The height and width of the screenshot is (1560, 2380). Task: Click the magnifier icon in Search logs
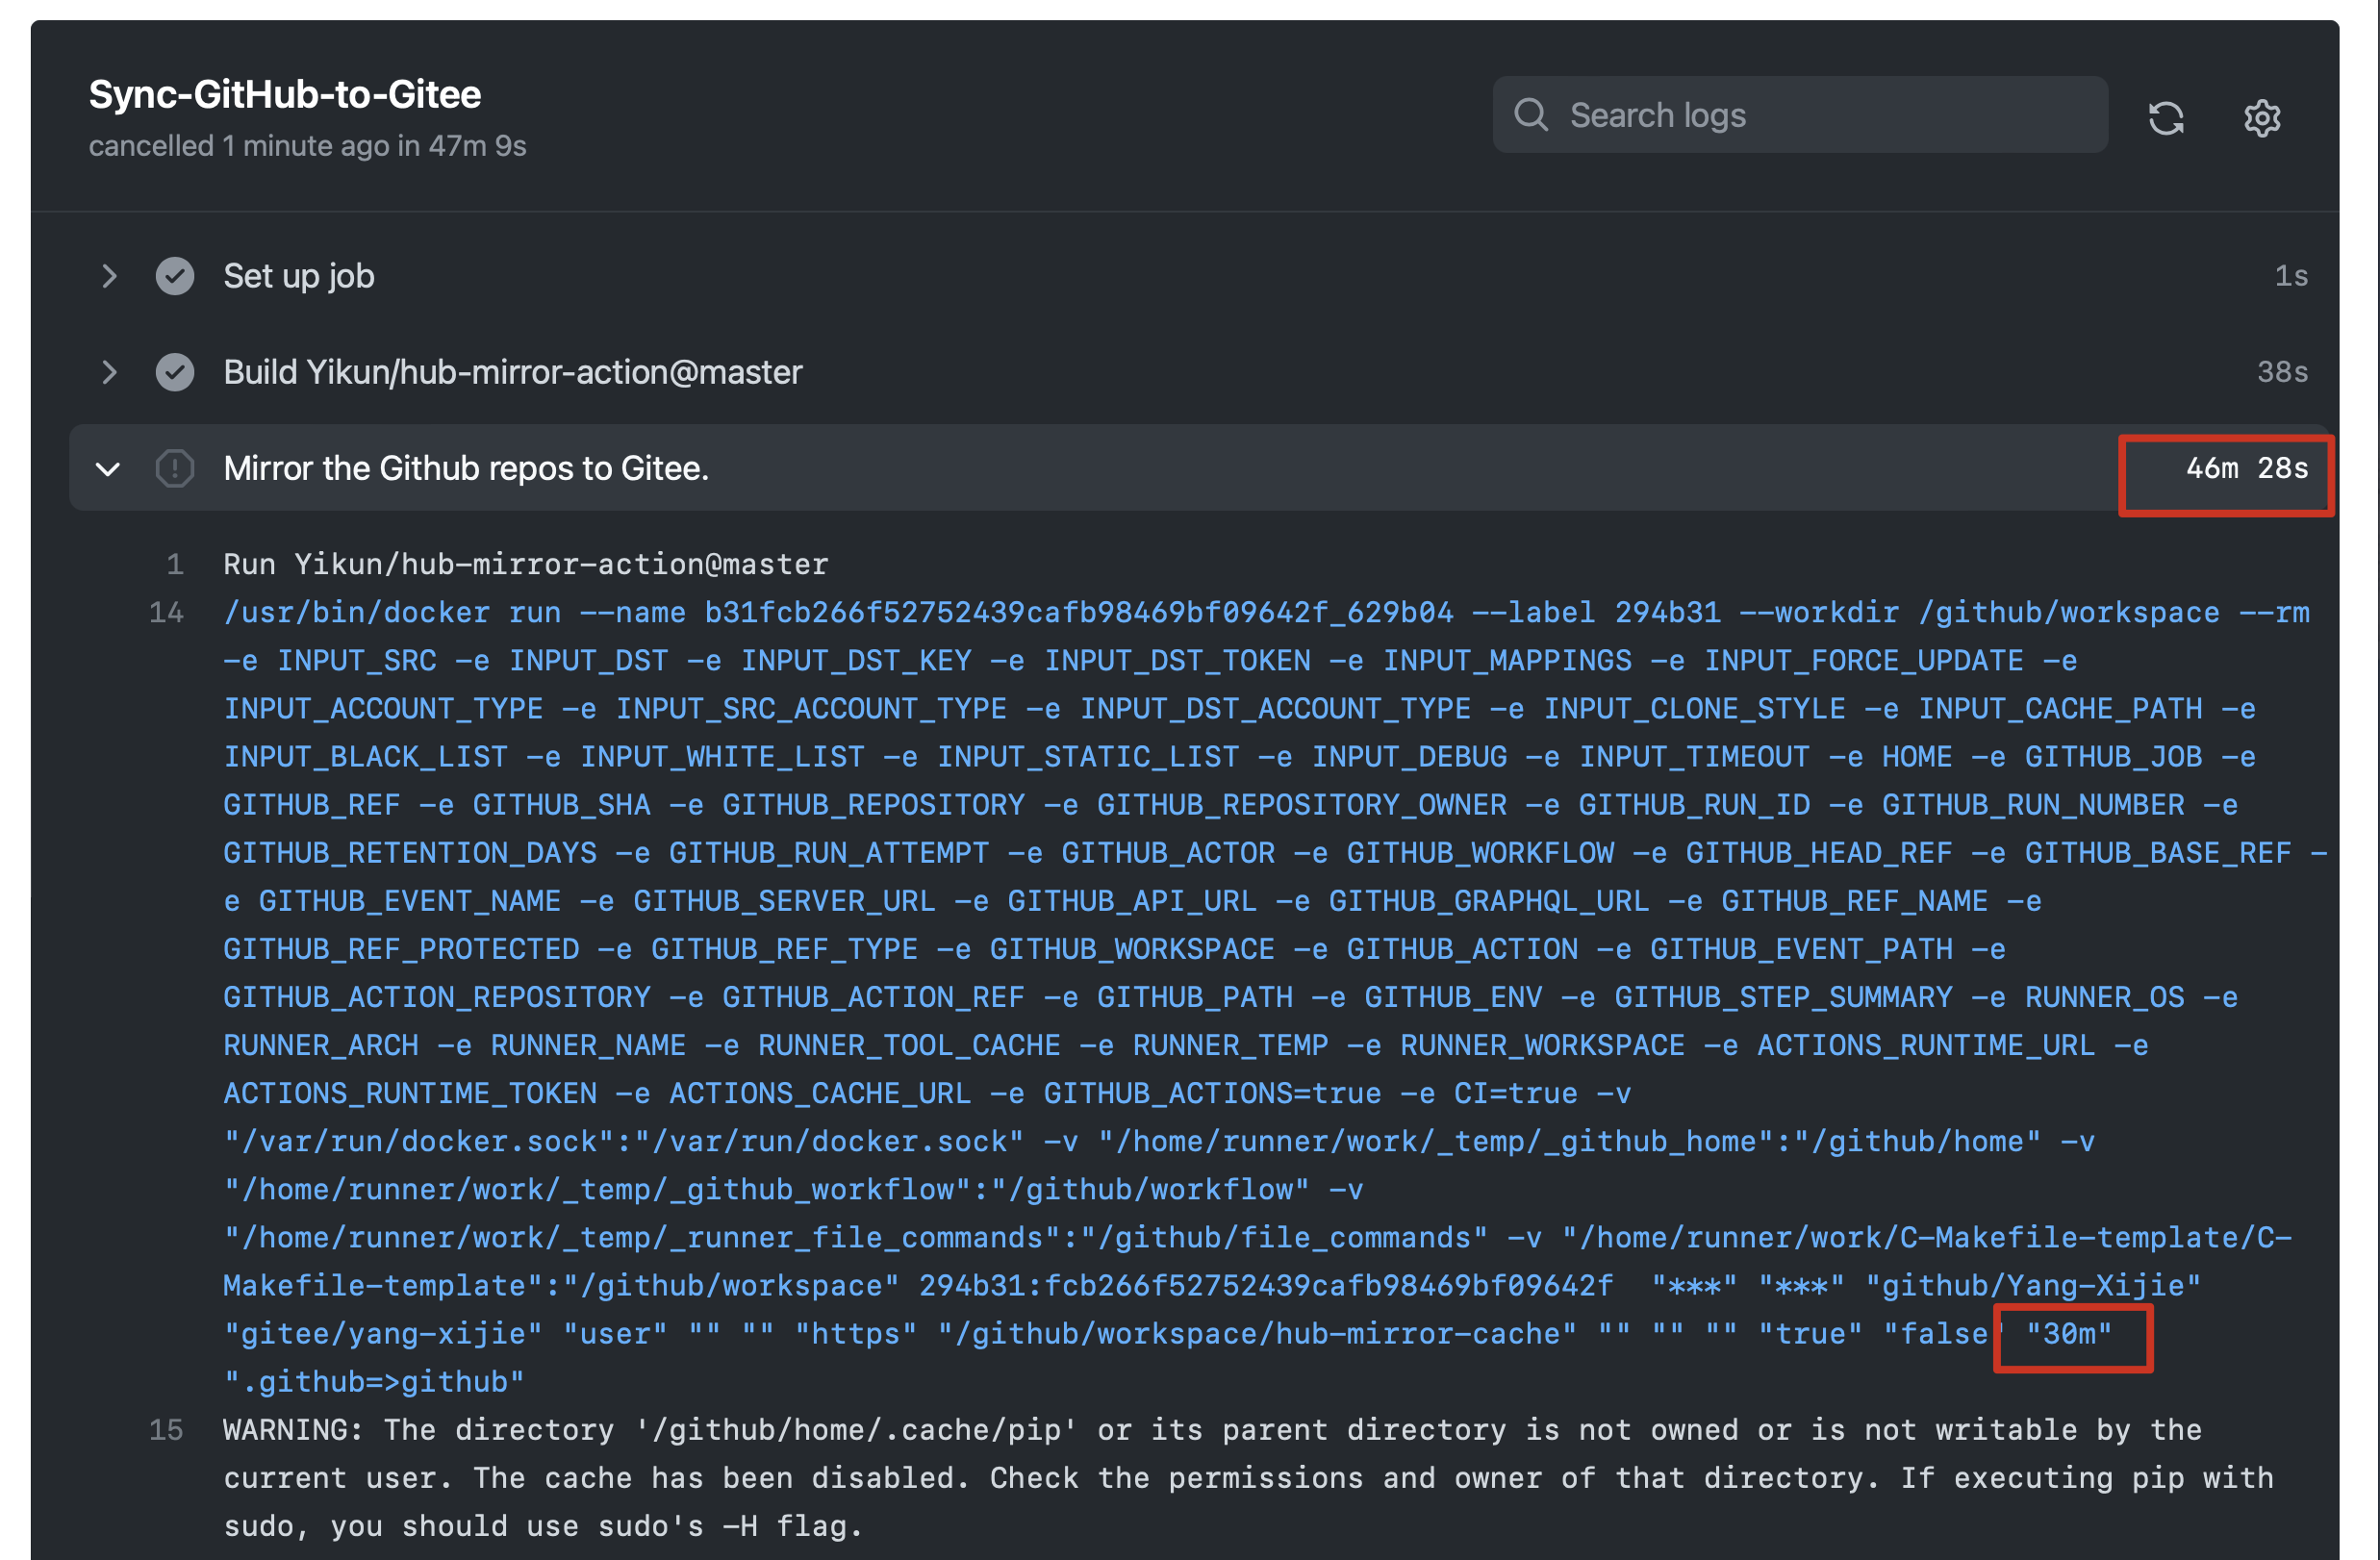coord(1531,115)
